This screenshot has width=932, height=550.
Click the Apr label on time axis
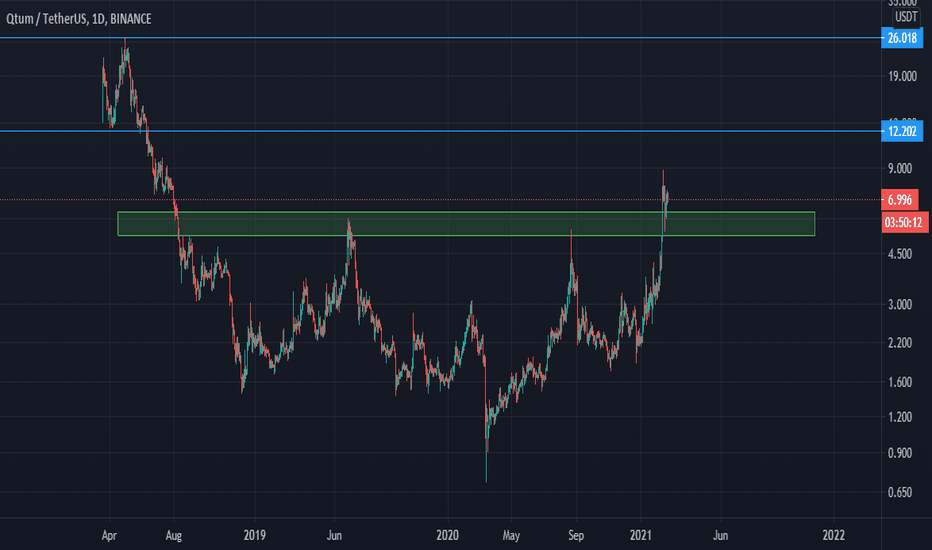tap(109, 536)
